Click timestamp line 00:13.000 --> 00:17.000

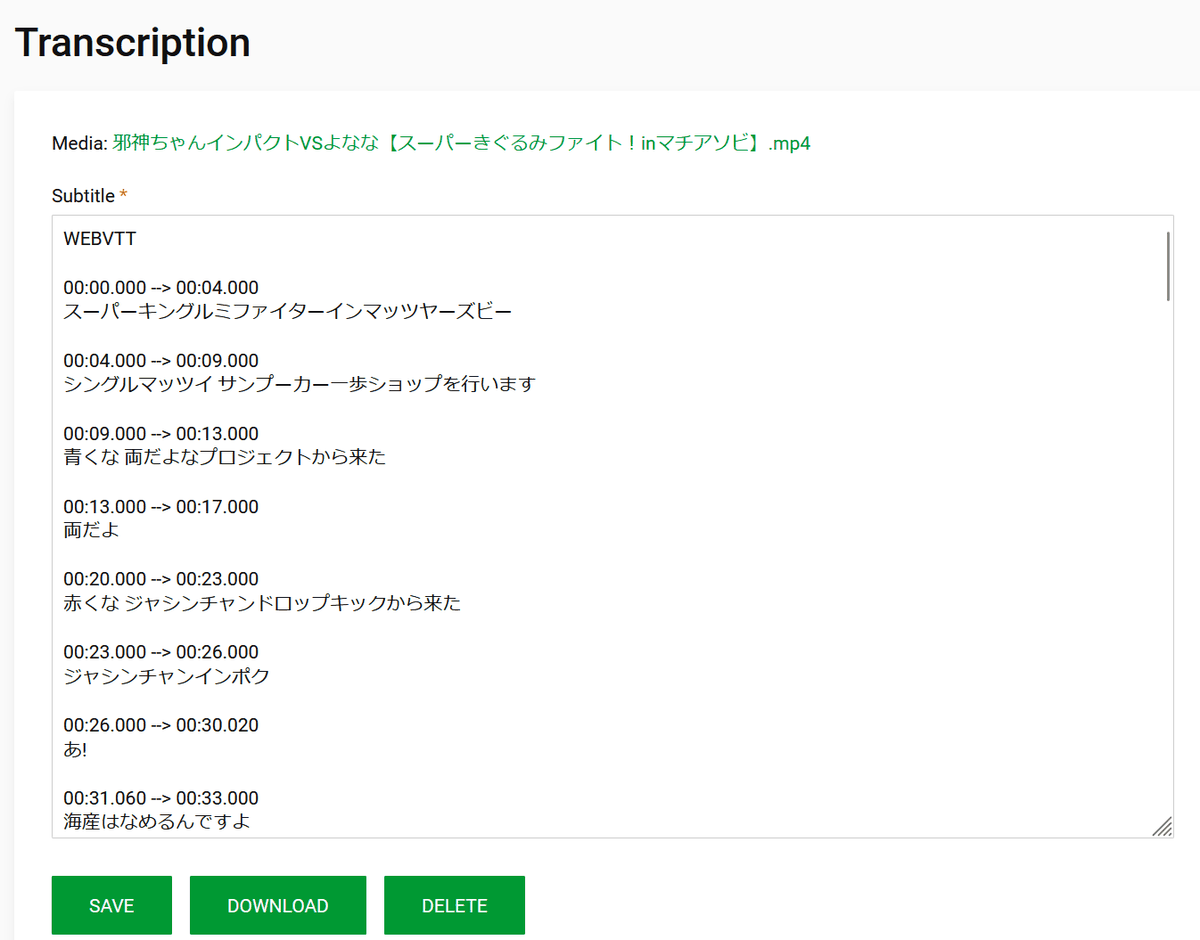161,507
